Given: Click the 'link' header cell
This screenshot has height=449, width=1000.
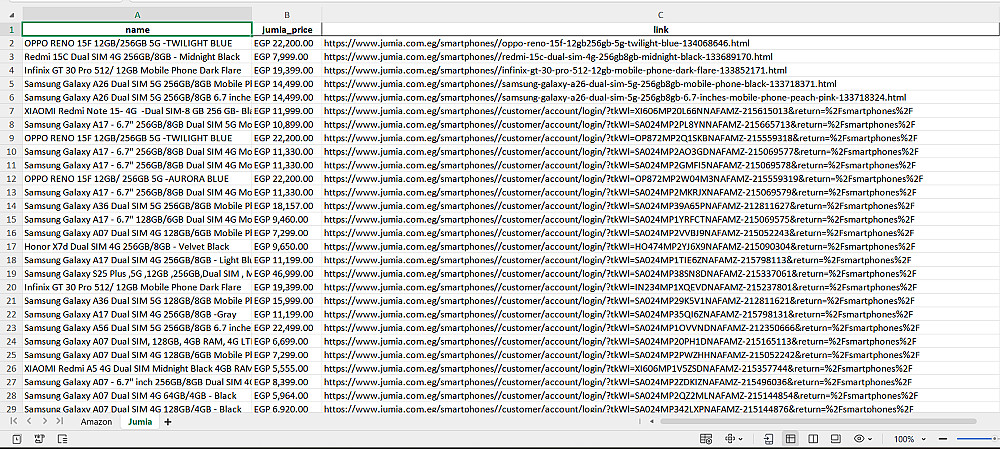Looking at the screenshot, I should pyautogui.click(x=661, y=29).
